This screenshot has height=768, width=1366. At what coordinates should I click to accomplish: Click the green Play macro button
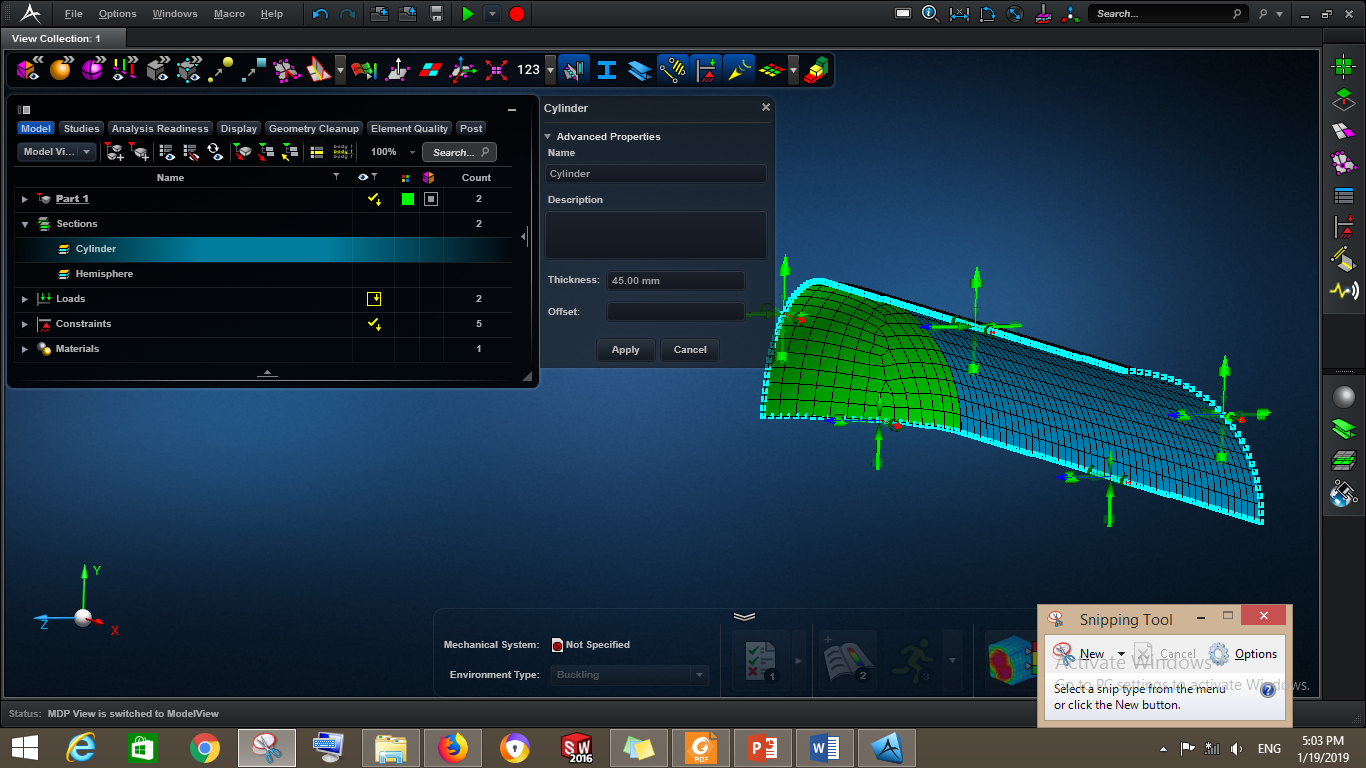point(467,14)
